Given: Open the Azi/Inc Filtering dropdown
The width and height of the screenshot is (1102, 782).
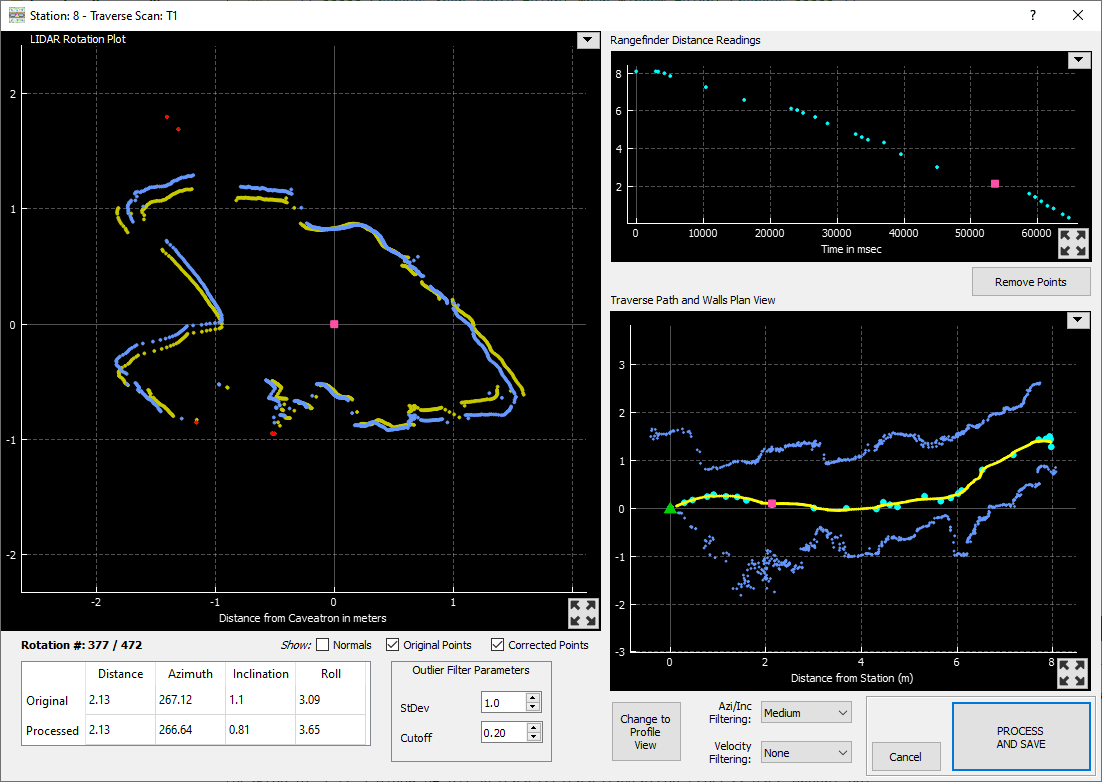Looking at the screenshot, I should pyautogui.click(x=805, y=713).
